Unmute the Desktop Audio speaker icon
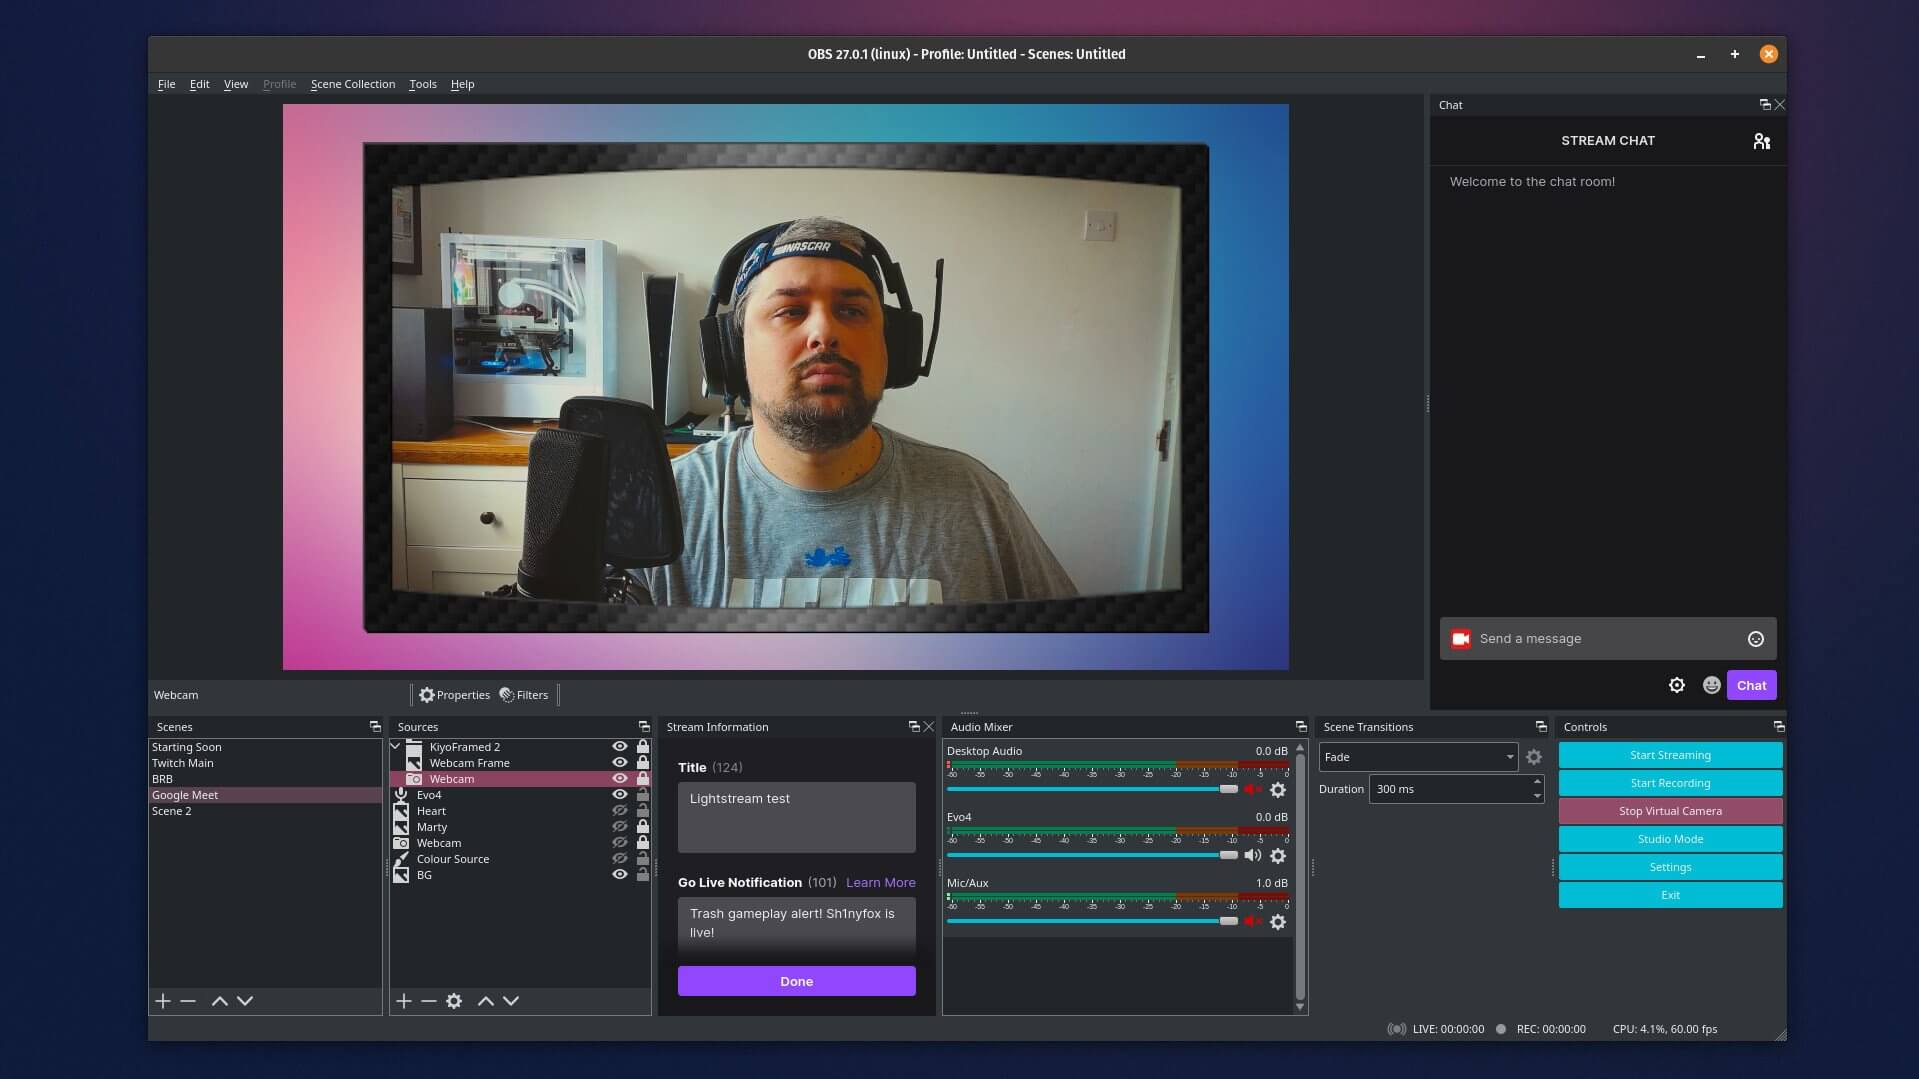 [1252, 790]
